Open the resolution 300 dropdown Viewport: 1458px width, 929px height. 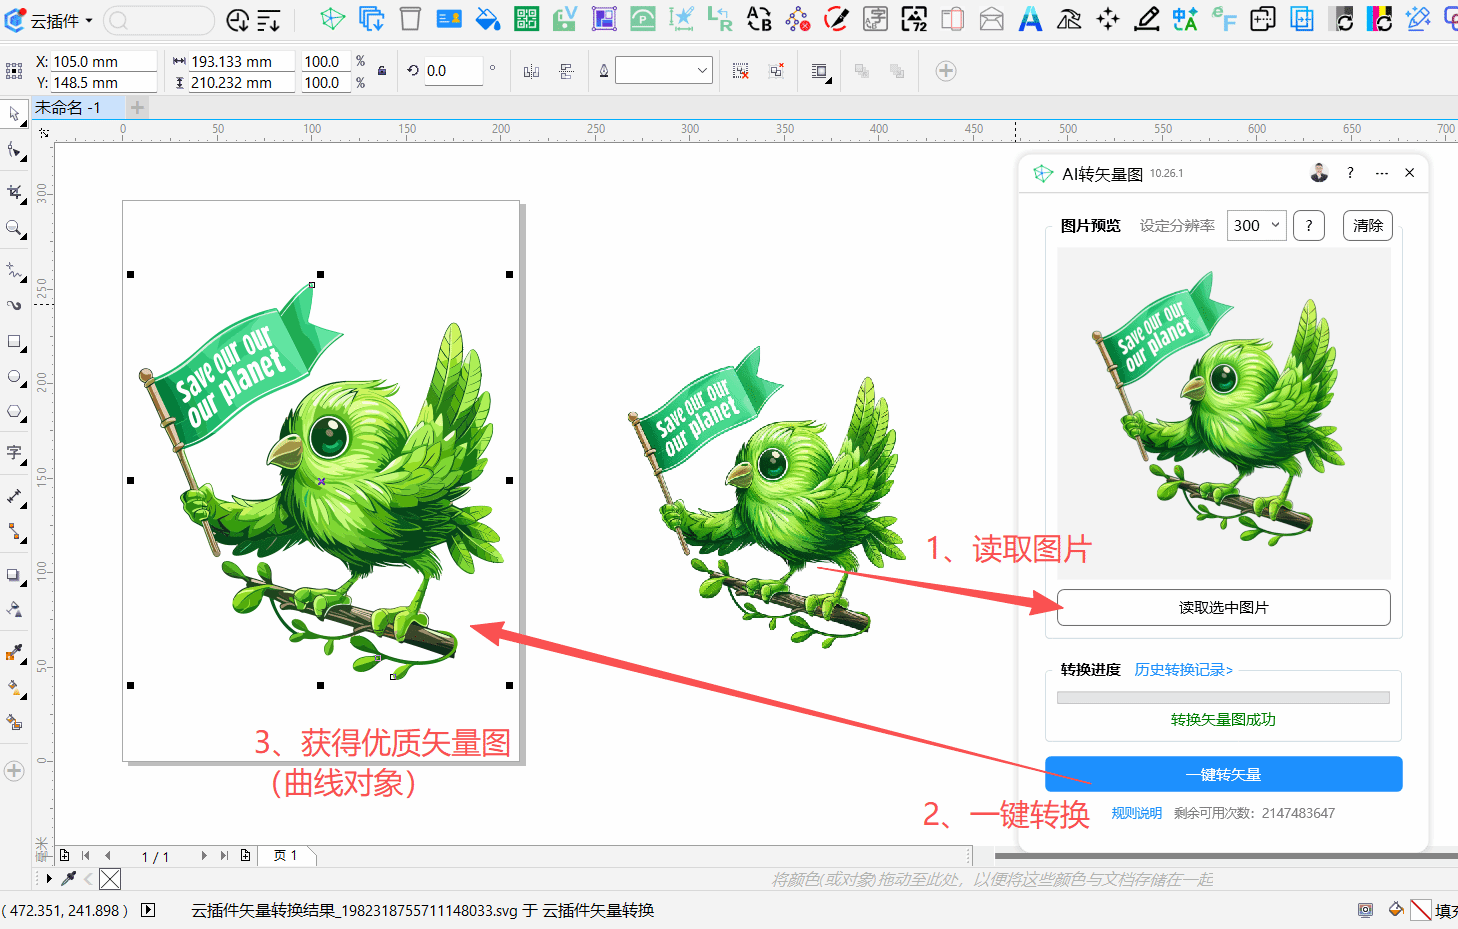(1257, 226)
